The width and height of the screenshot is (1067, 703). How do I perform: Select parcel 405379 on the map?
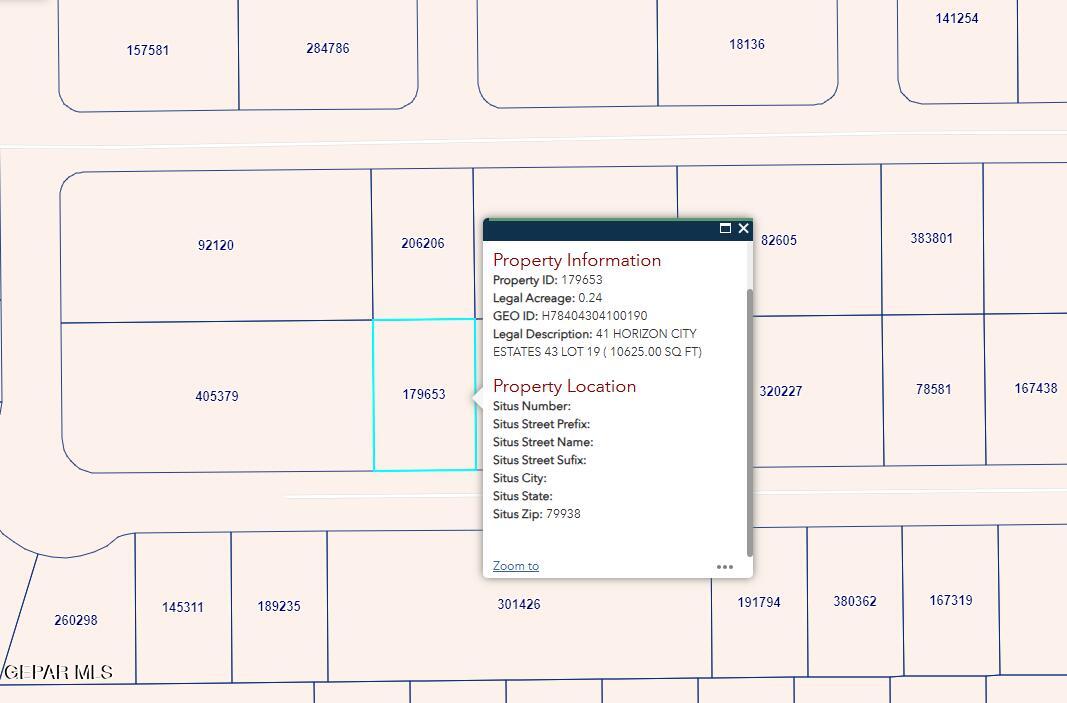pos(217,396)
